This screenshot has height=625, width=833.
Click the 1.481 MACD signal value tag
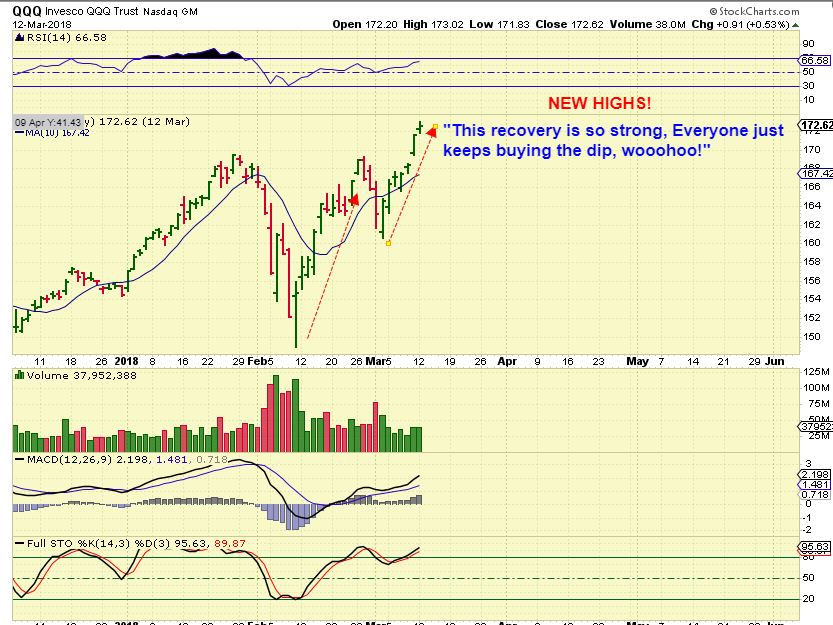814,485
